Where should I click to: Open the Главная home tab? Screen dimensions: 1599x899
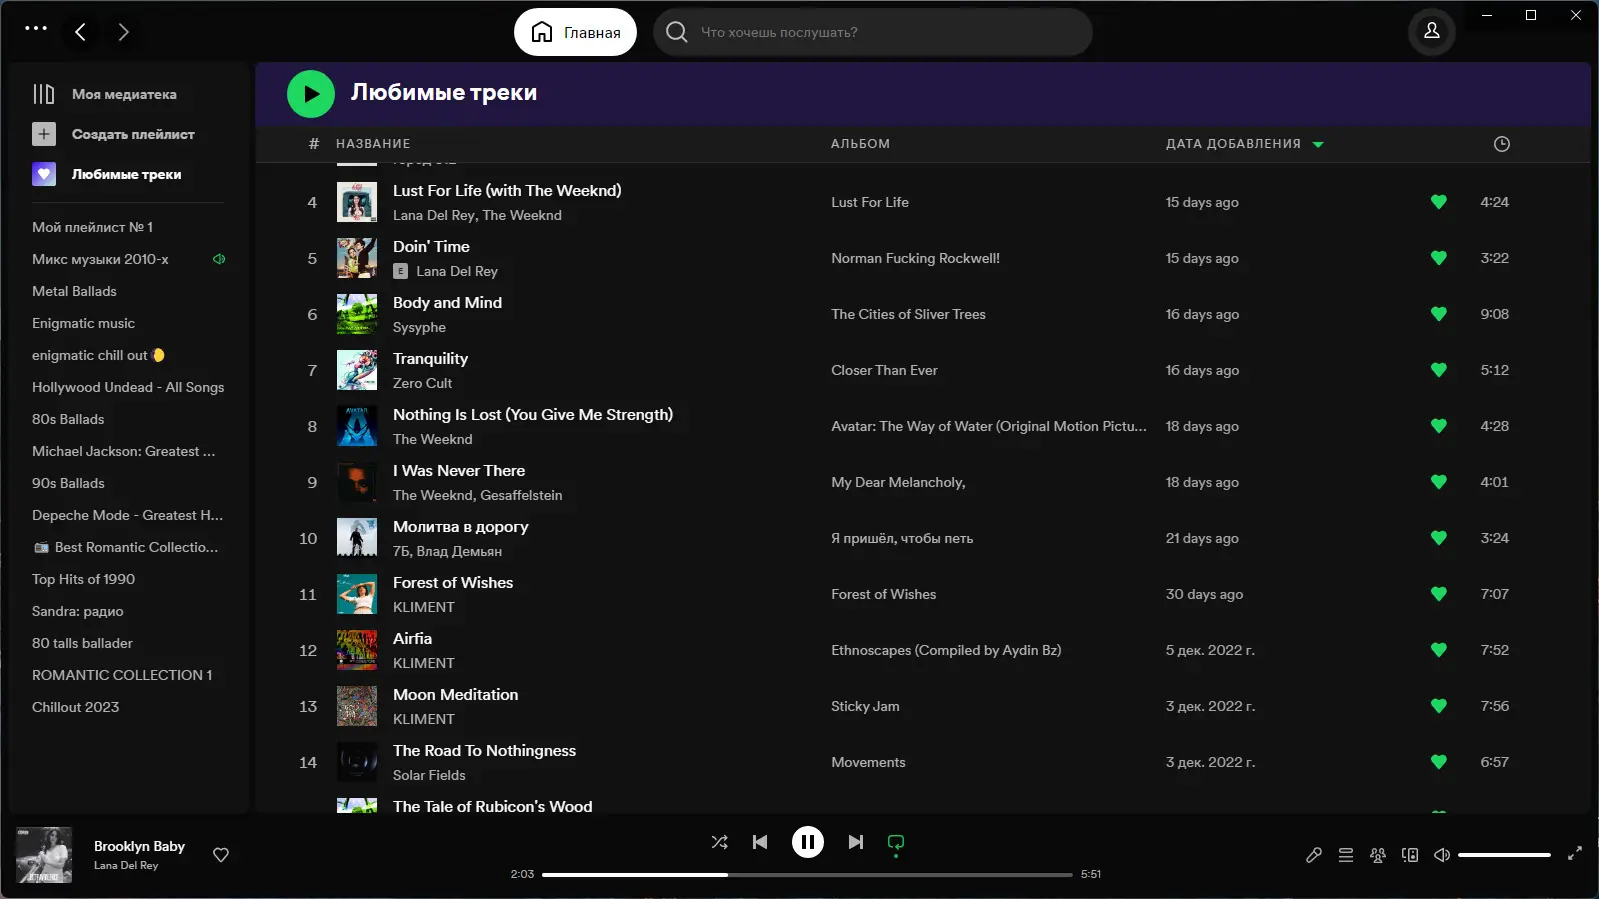coord(575,32)
